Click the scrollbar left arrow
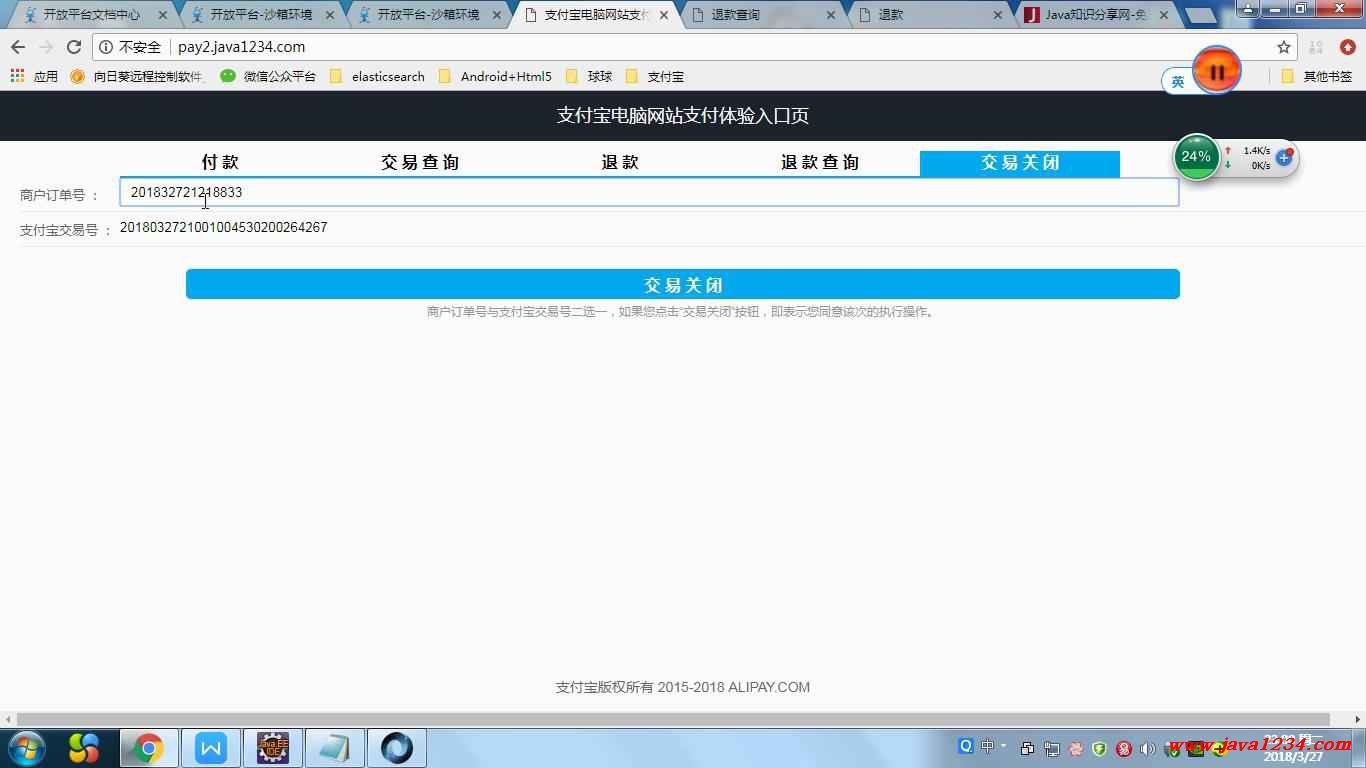1366x768 pixels. click(x=8, y=719)
